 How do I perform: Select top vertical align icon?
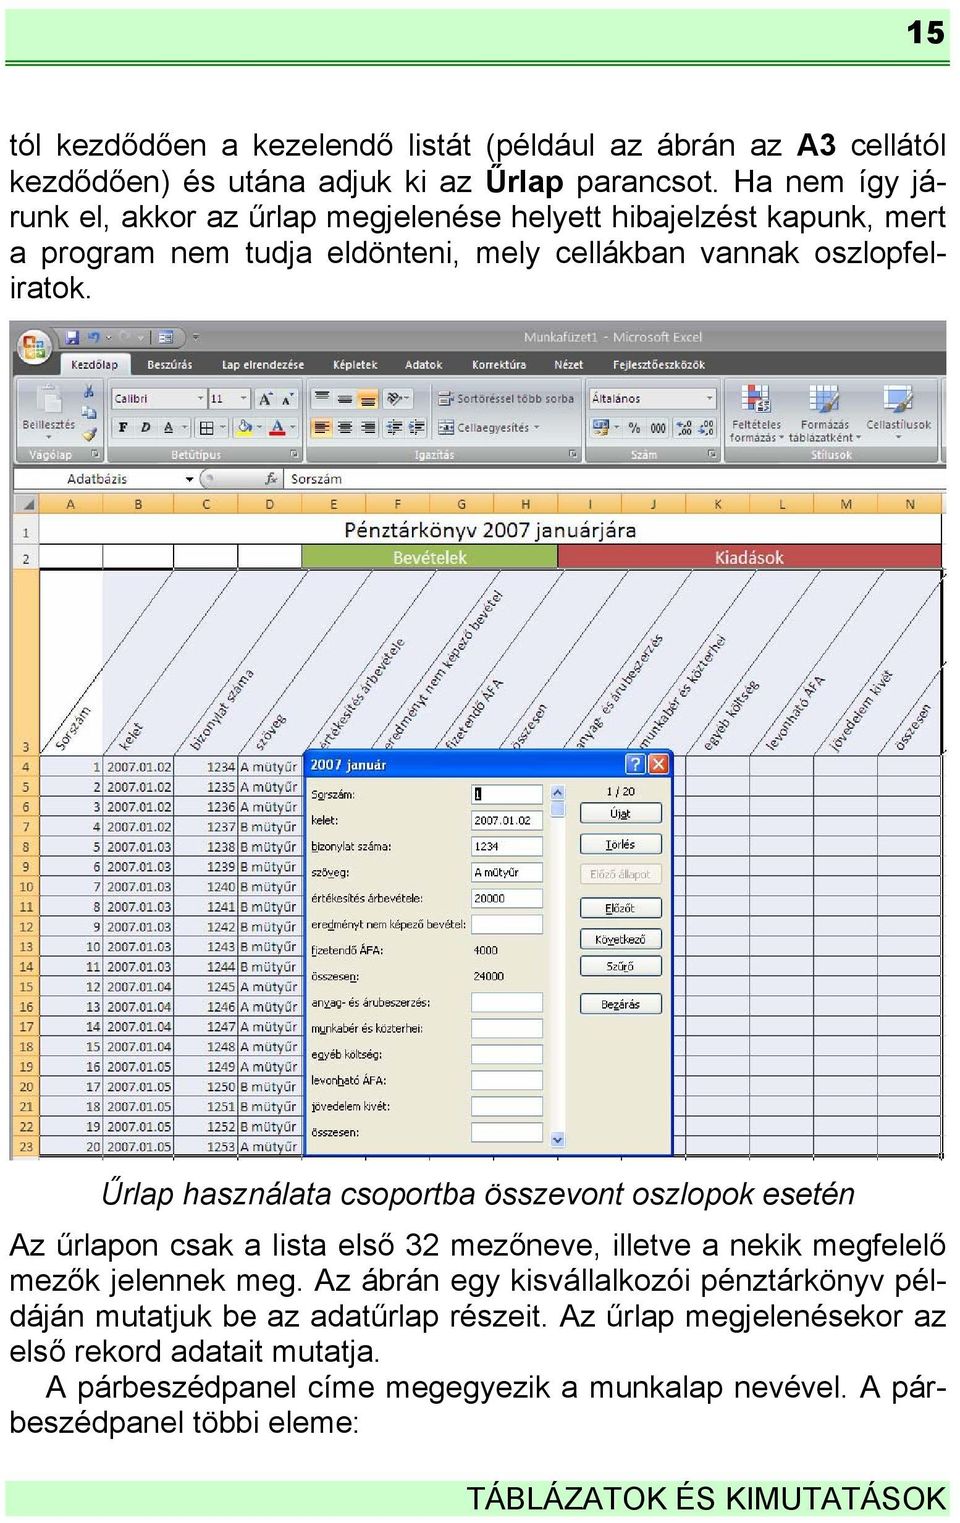point(322,399)
